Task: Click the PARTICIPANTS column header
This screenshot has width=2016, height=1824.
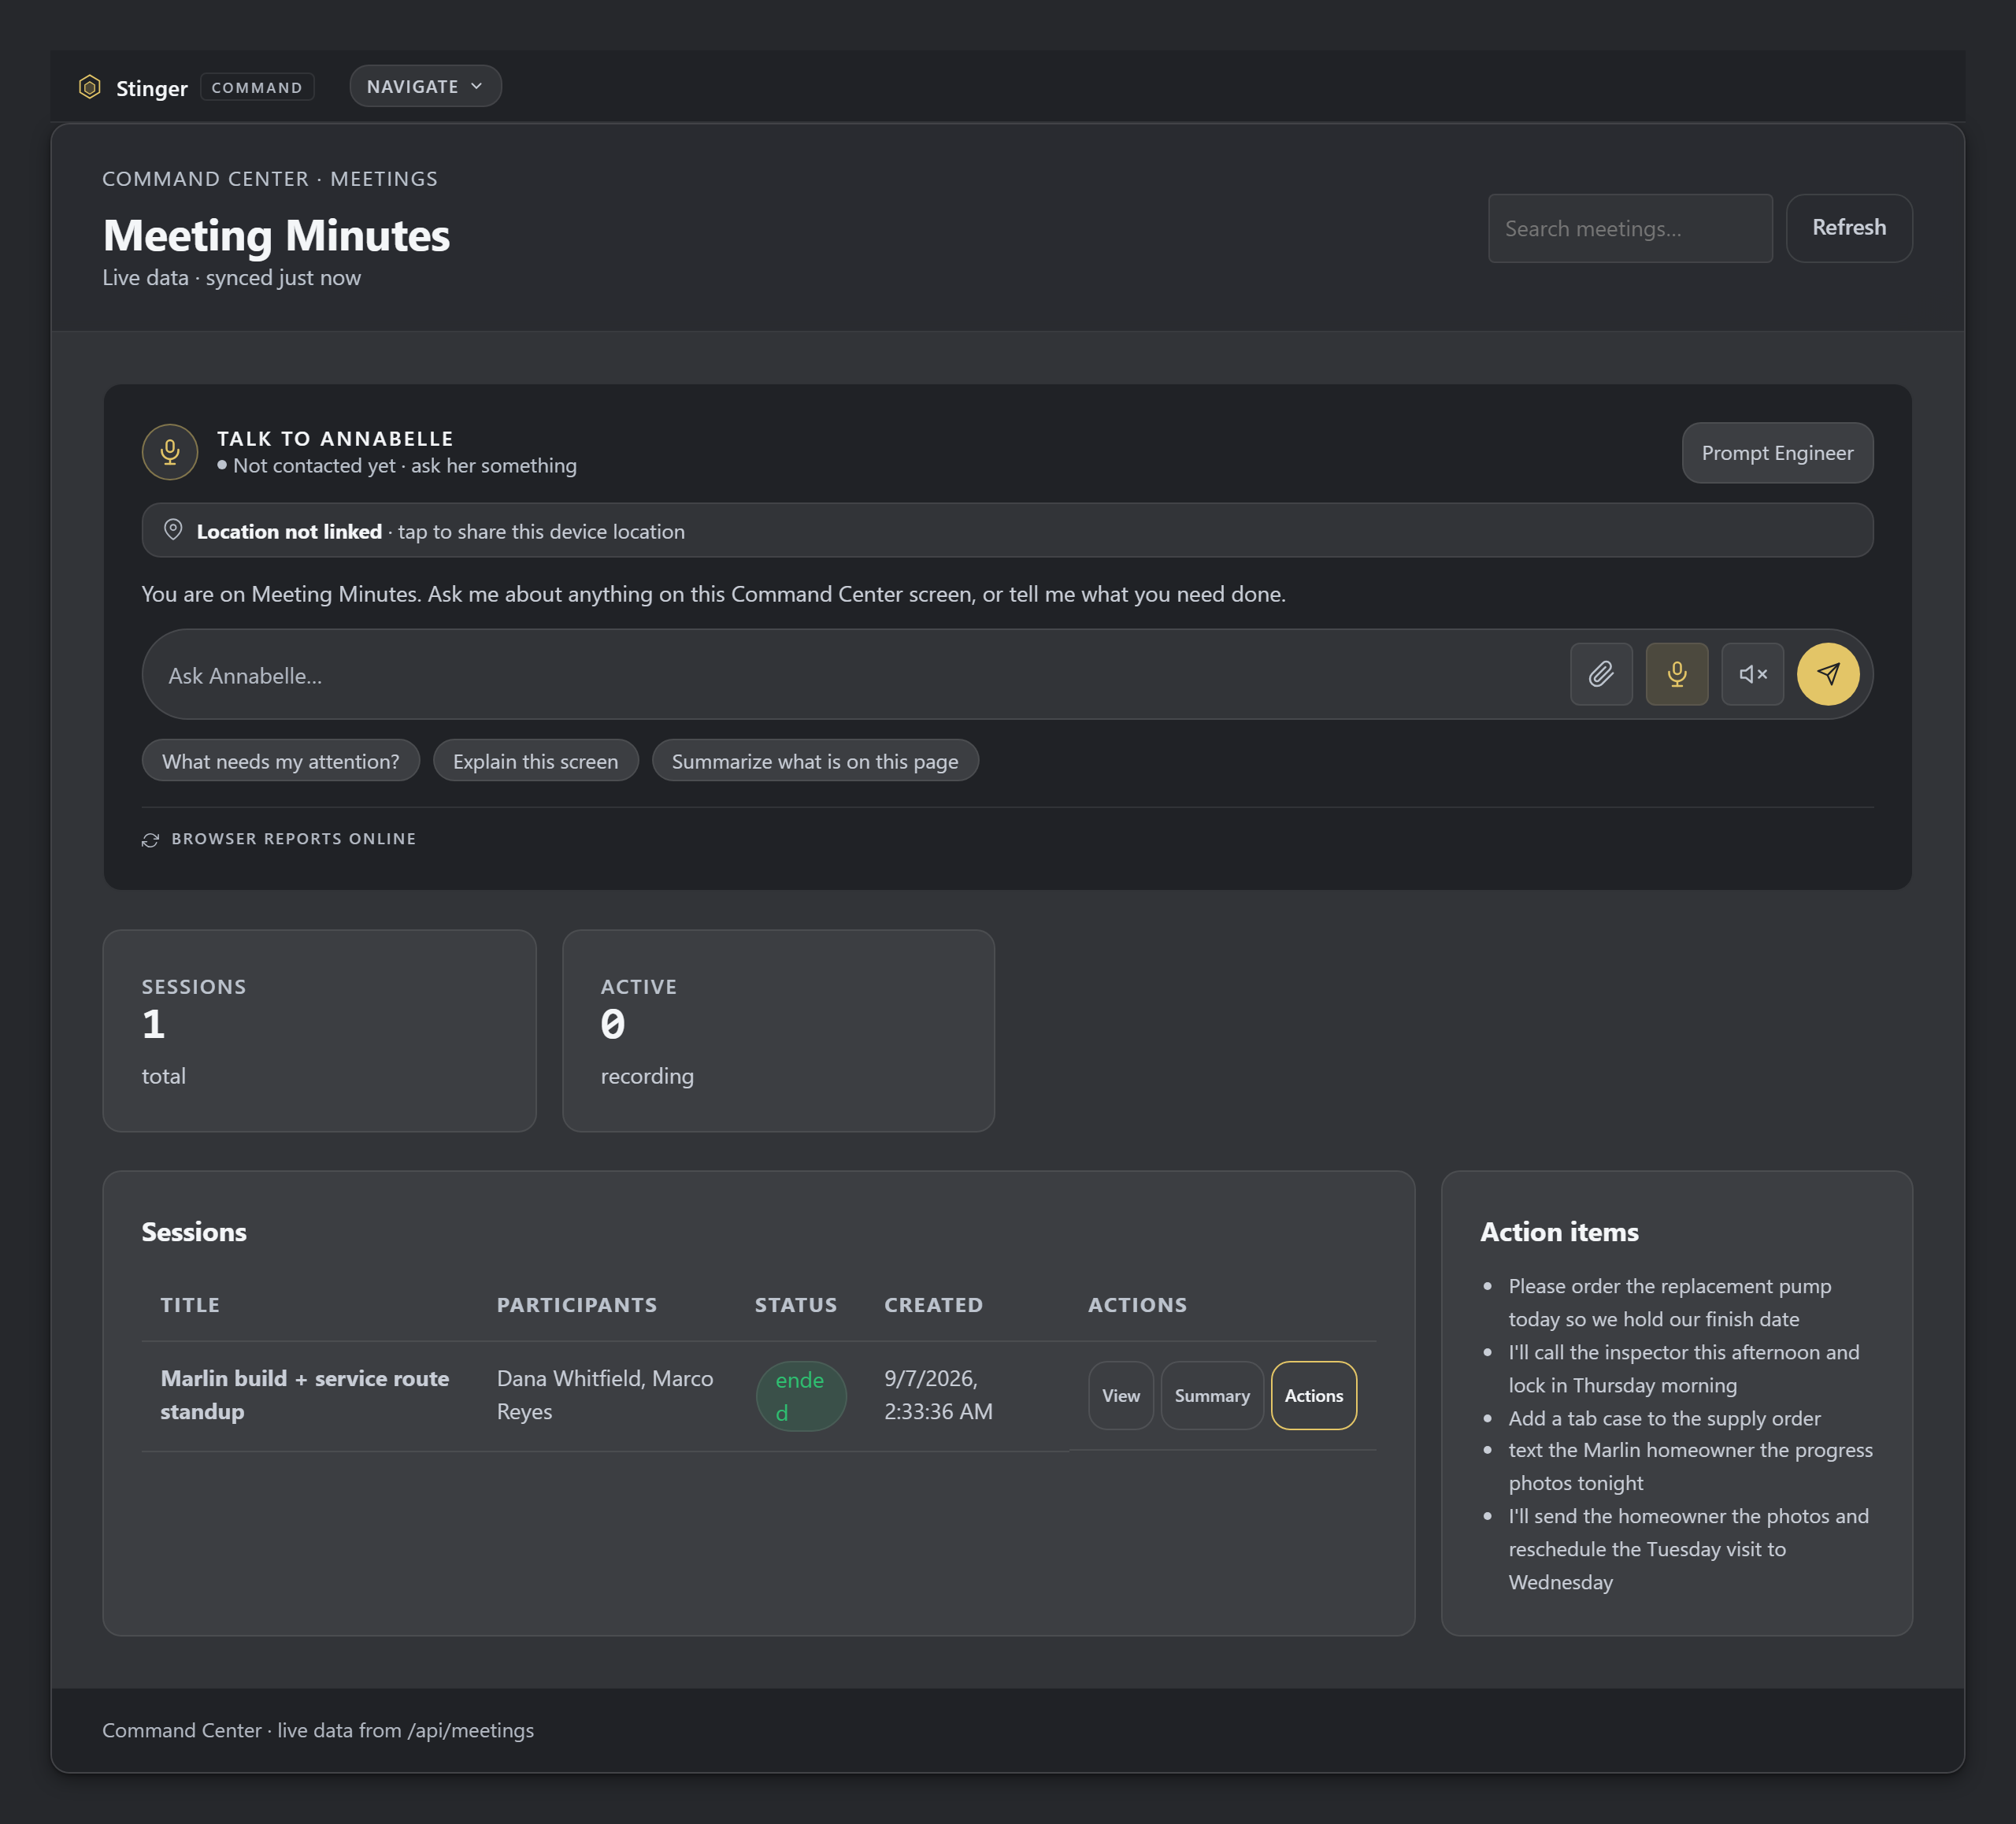Action: (x=577, y=1305)
